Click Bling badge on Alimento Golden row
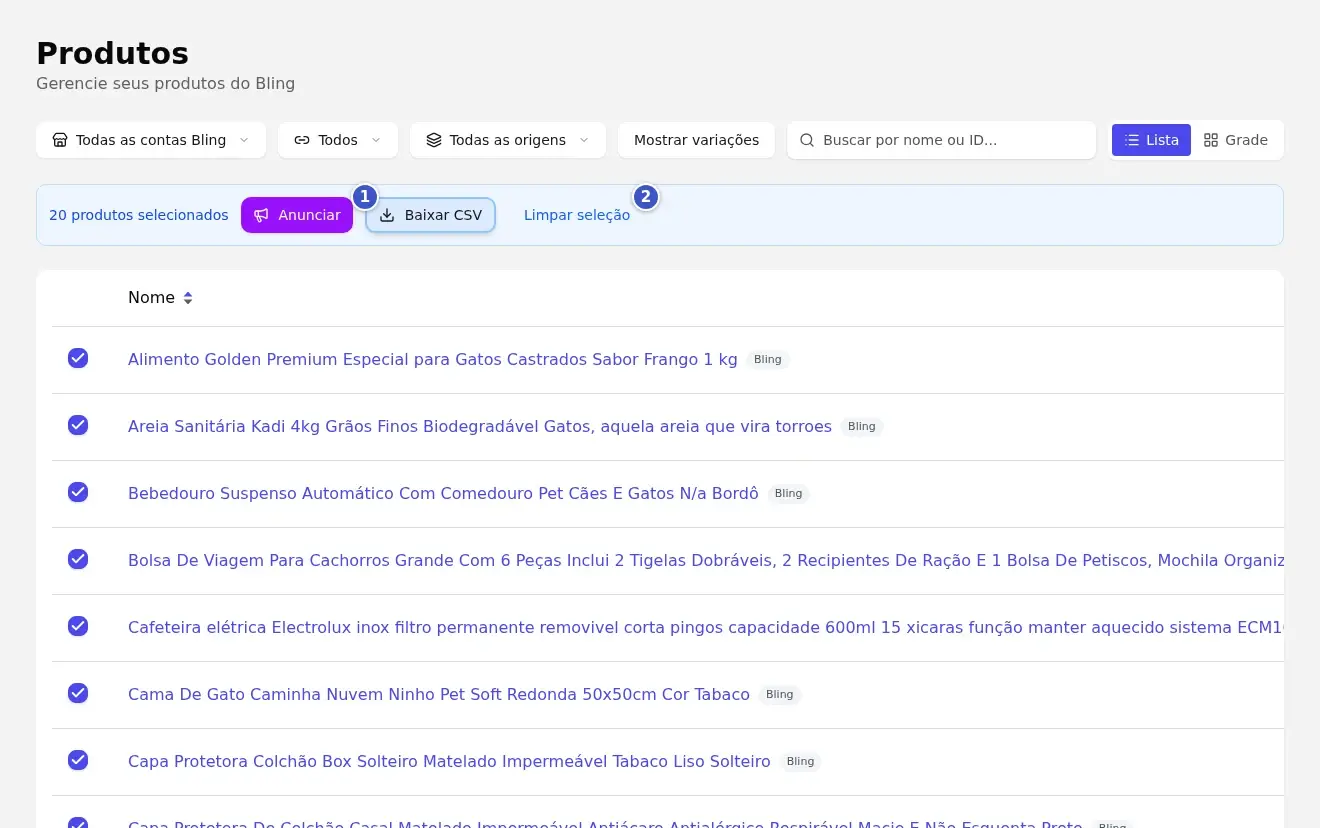This screenshot has width=1320, height=828. coord(768,359)
